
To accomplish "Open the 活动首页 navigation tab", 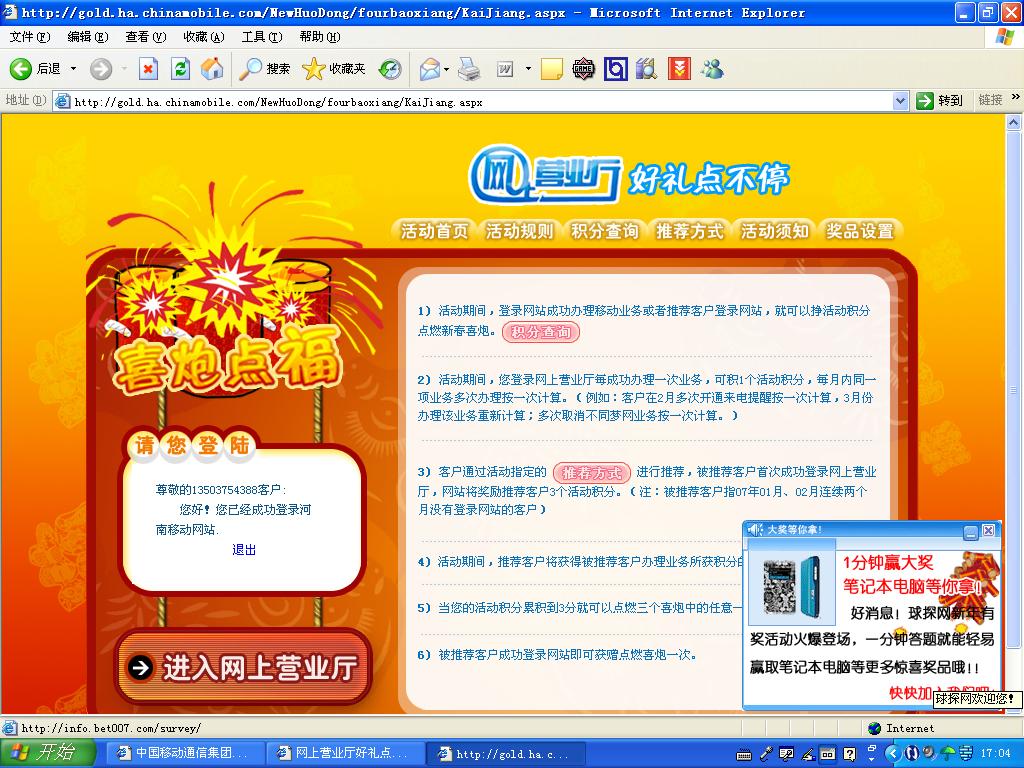I will coord(434,231).
